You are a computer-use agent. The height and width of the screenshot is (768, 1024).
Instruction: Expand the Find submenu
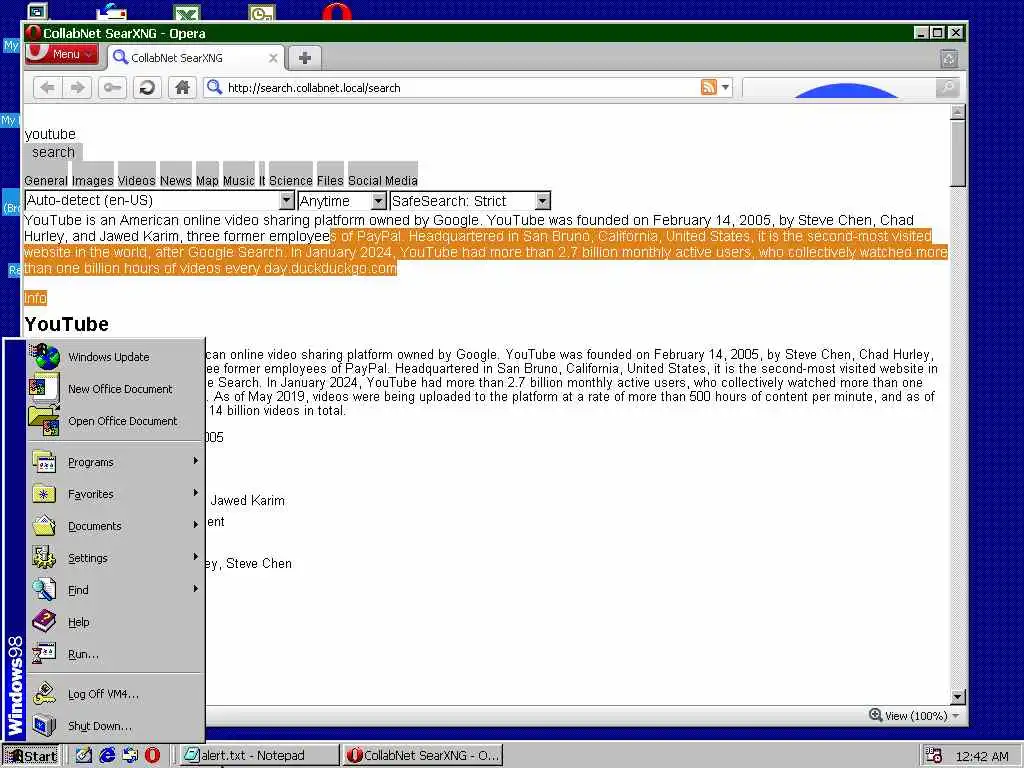click(116, 590)
